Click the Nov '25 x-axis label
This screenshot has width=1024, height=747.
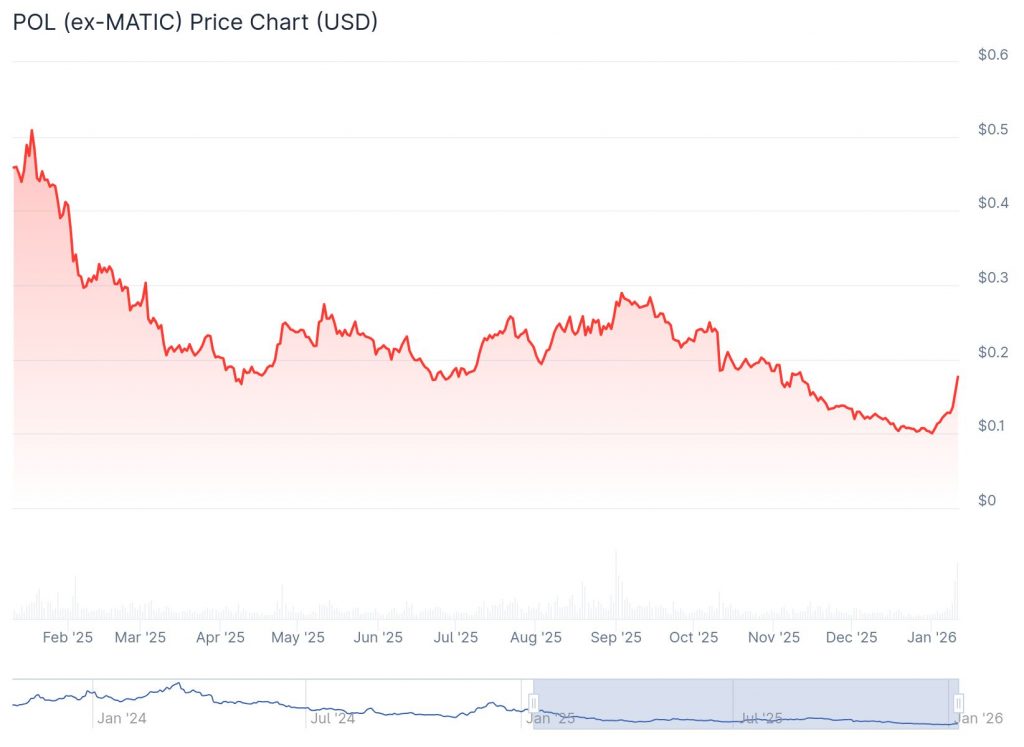[774, 636]
